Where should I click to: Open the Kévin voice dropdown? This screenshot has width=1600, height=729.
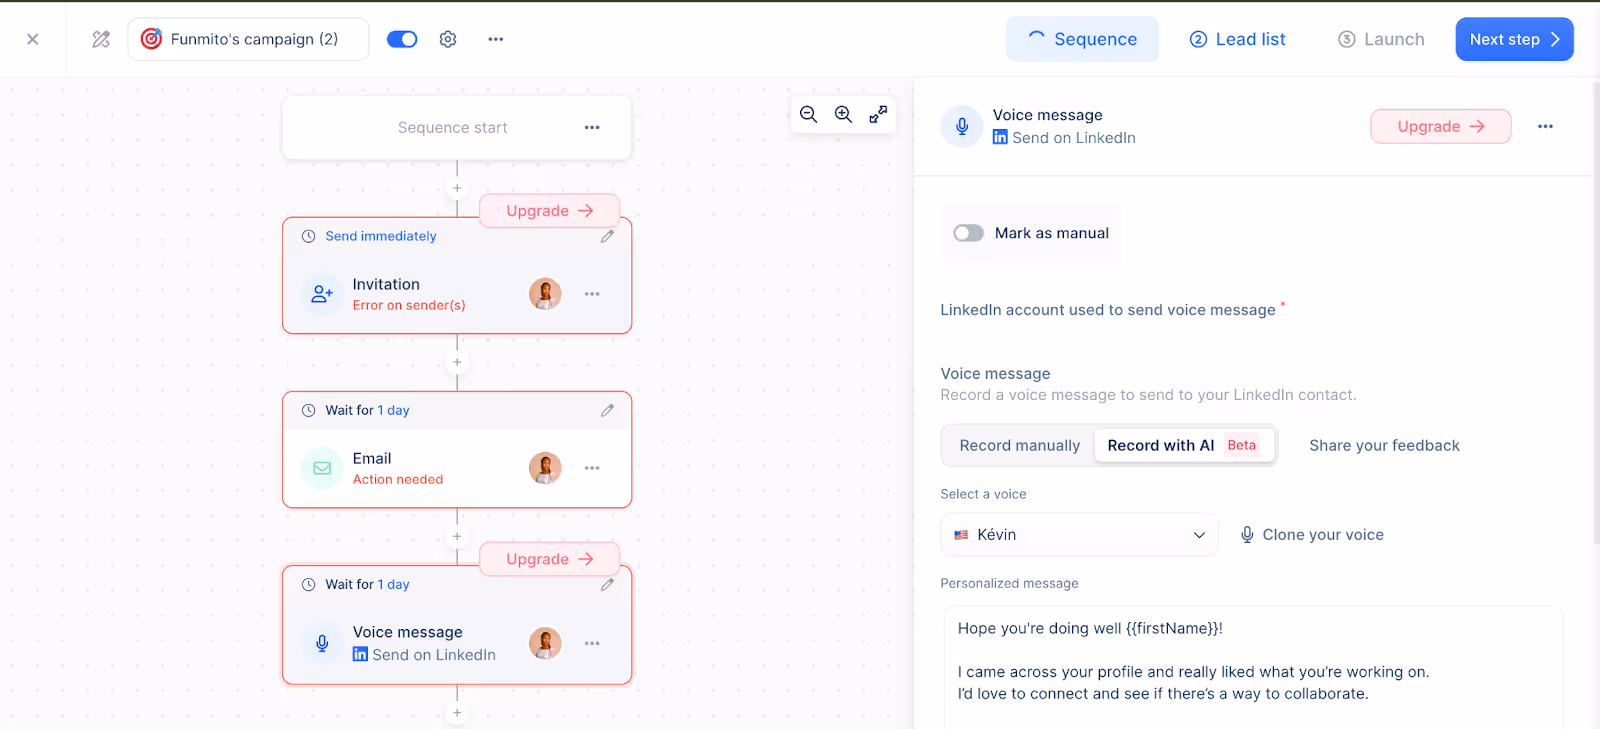pos(1079,535)
